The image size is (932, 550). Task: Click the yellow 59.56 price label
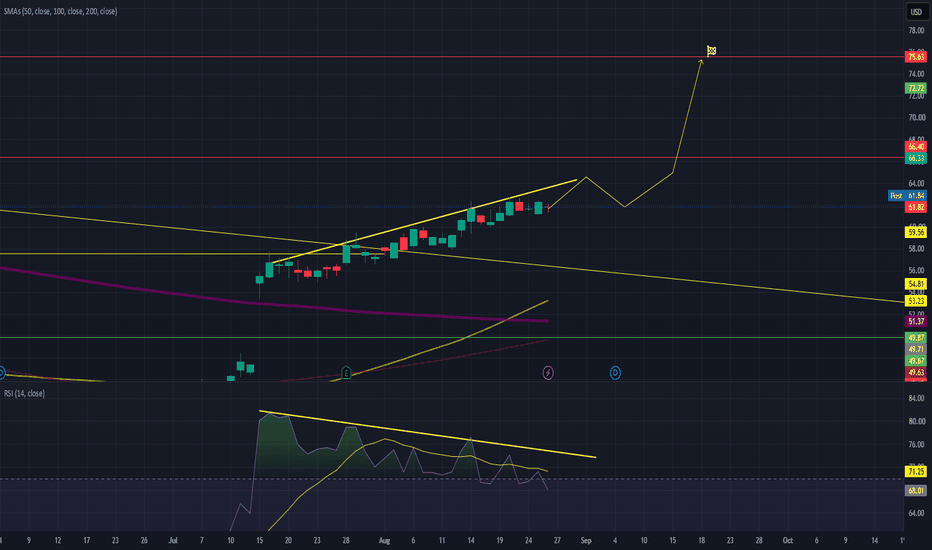[x=915, y=232]
